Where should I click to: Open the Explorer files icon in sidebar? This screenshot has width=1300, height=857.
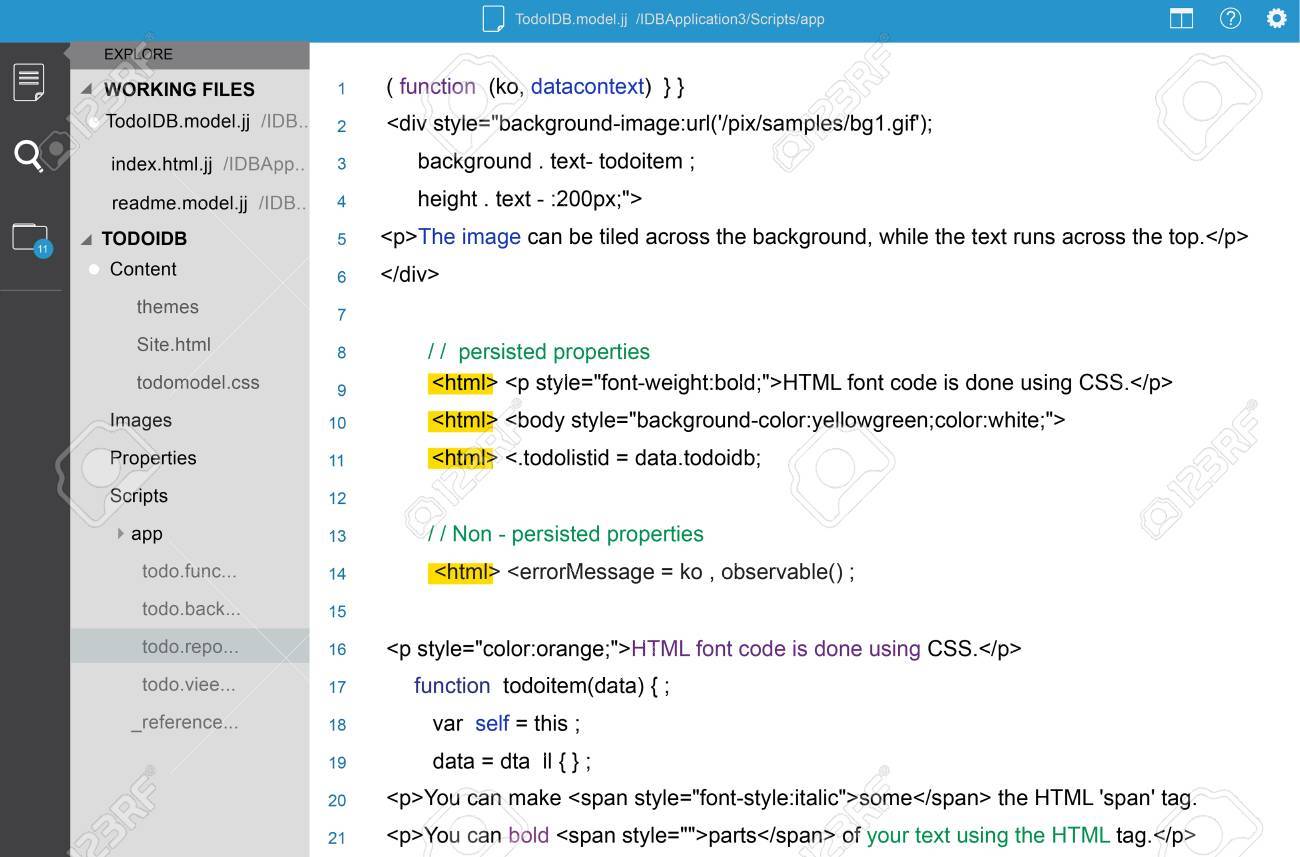28,82
